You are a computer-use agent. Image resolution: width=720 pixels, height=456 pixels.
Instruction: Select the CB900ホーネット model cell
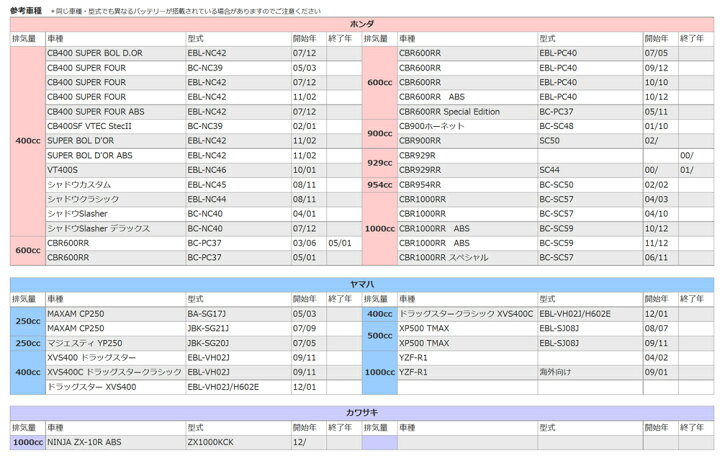coord(467,126)
